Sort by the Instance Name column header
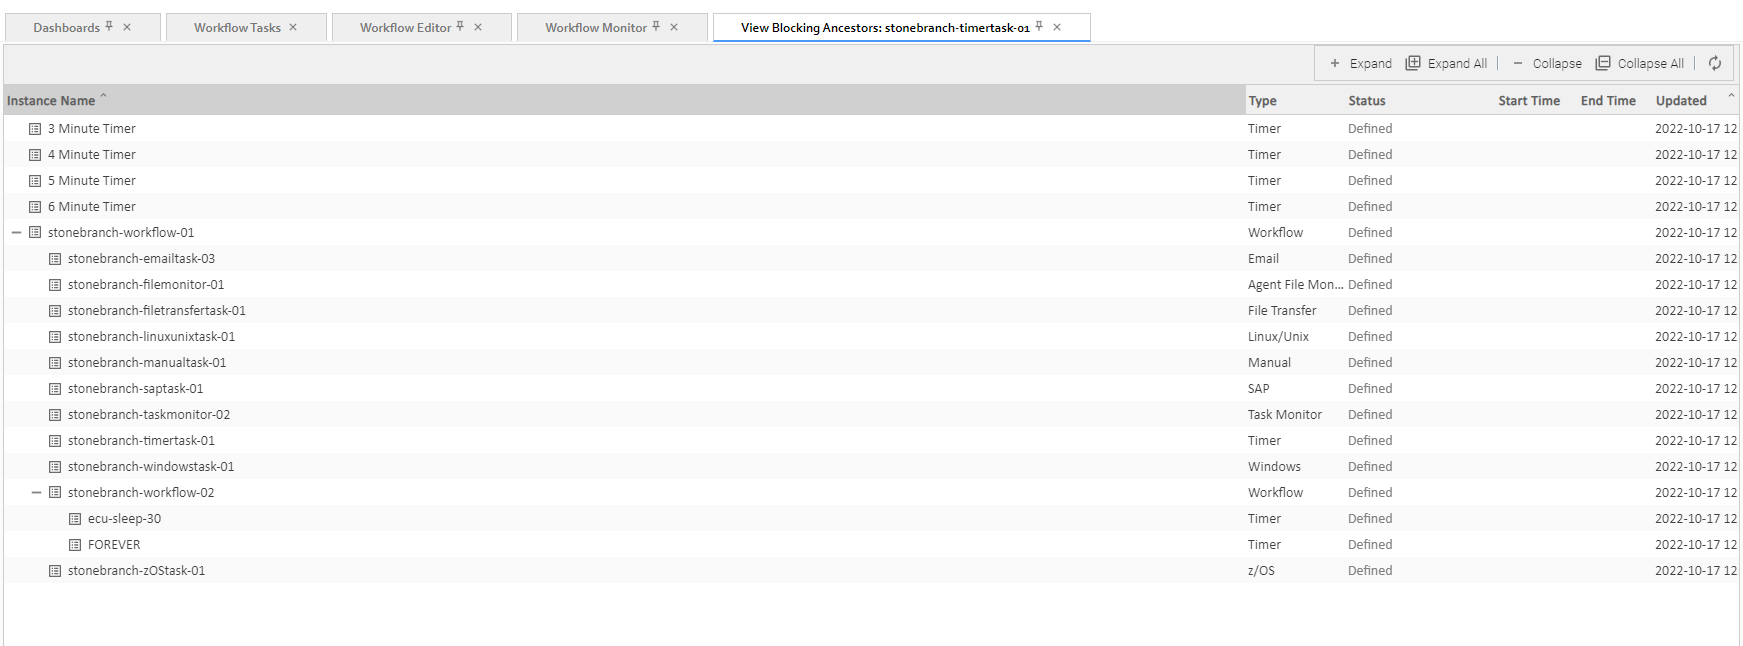This screenshot has width=1743, height=646. pyautogui.click(x=51, y=101)
